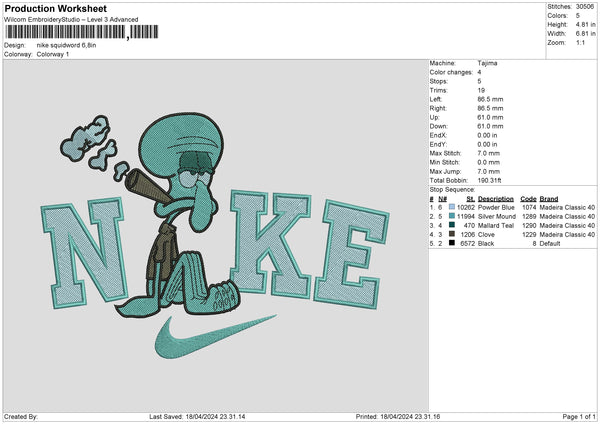Click the Width value 6.81 in
Image resolution: width=600 pixels, height=424 pixels.
click(x=585, y=34)
